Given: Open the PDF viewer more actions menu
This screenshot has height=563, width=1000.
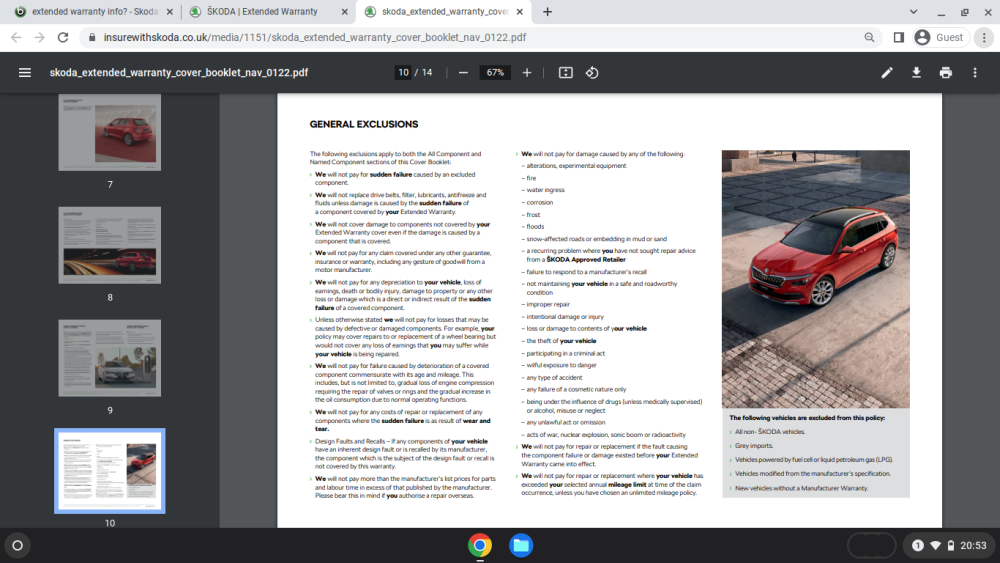Looking at the screenshot, I should [975, 73].
